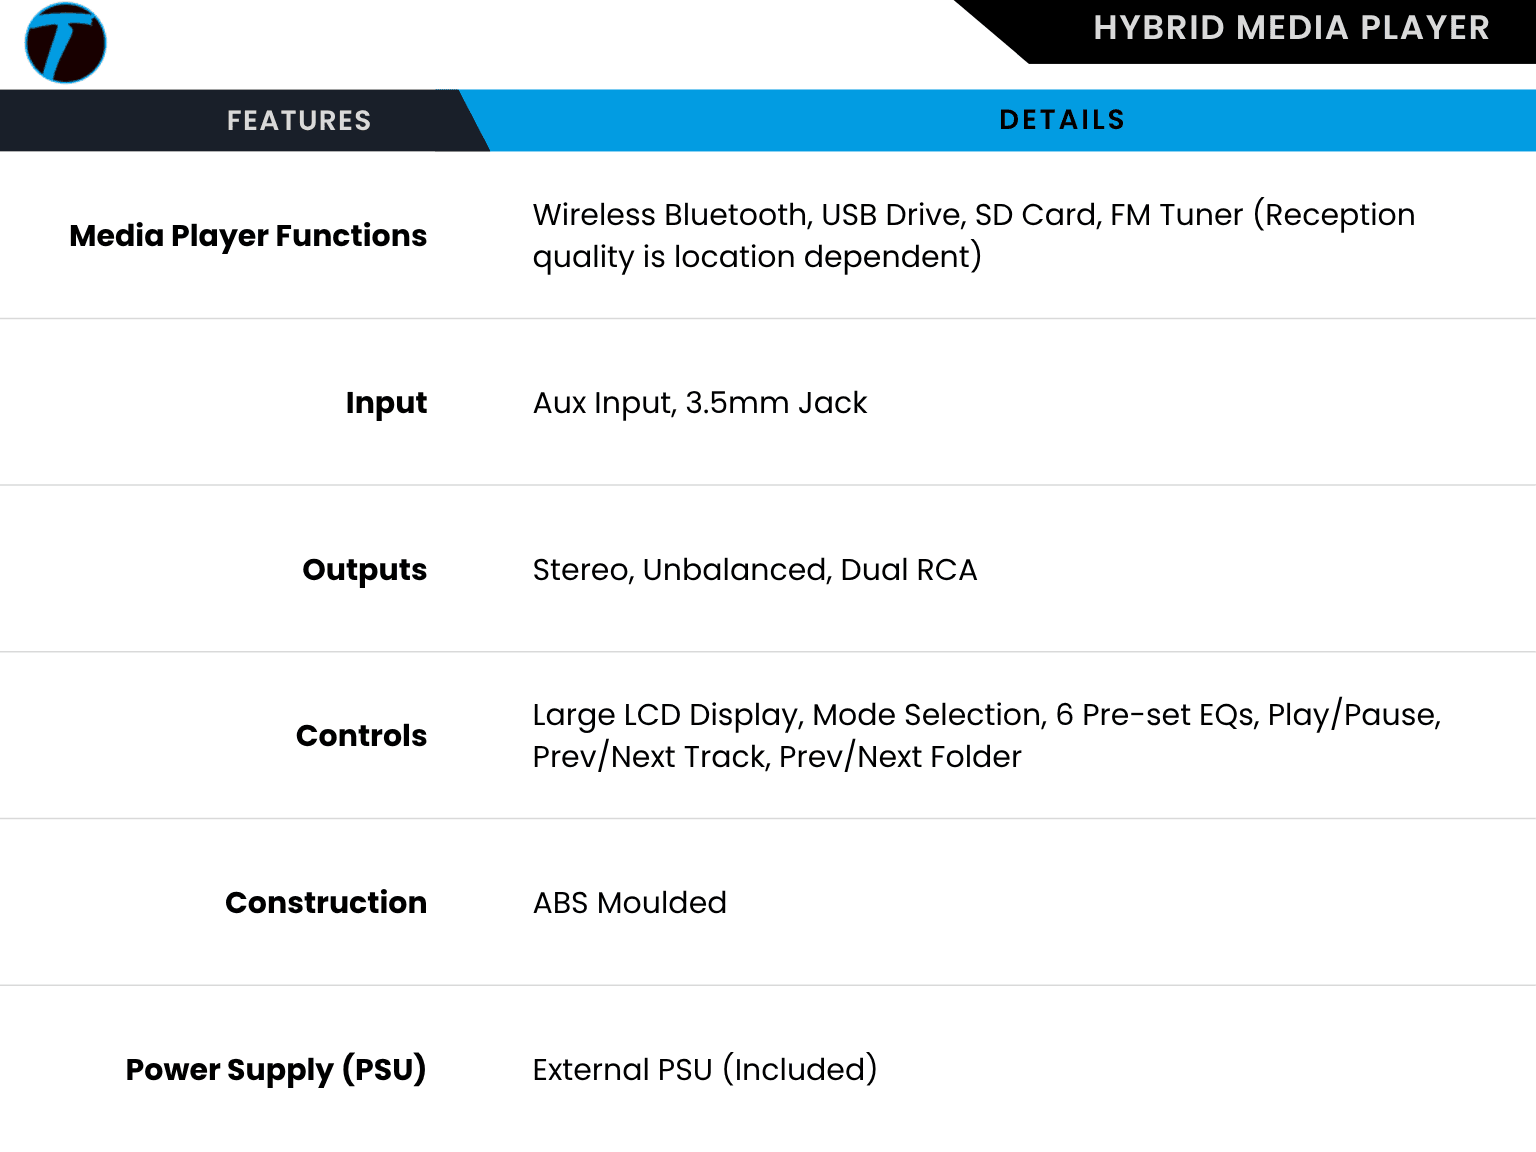Image resolution: width=1536 pixels, height=1152 pixels.
Task: Click the FM Tuner text
Action: (x=1176, y=215)
